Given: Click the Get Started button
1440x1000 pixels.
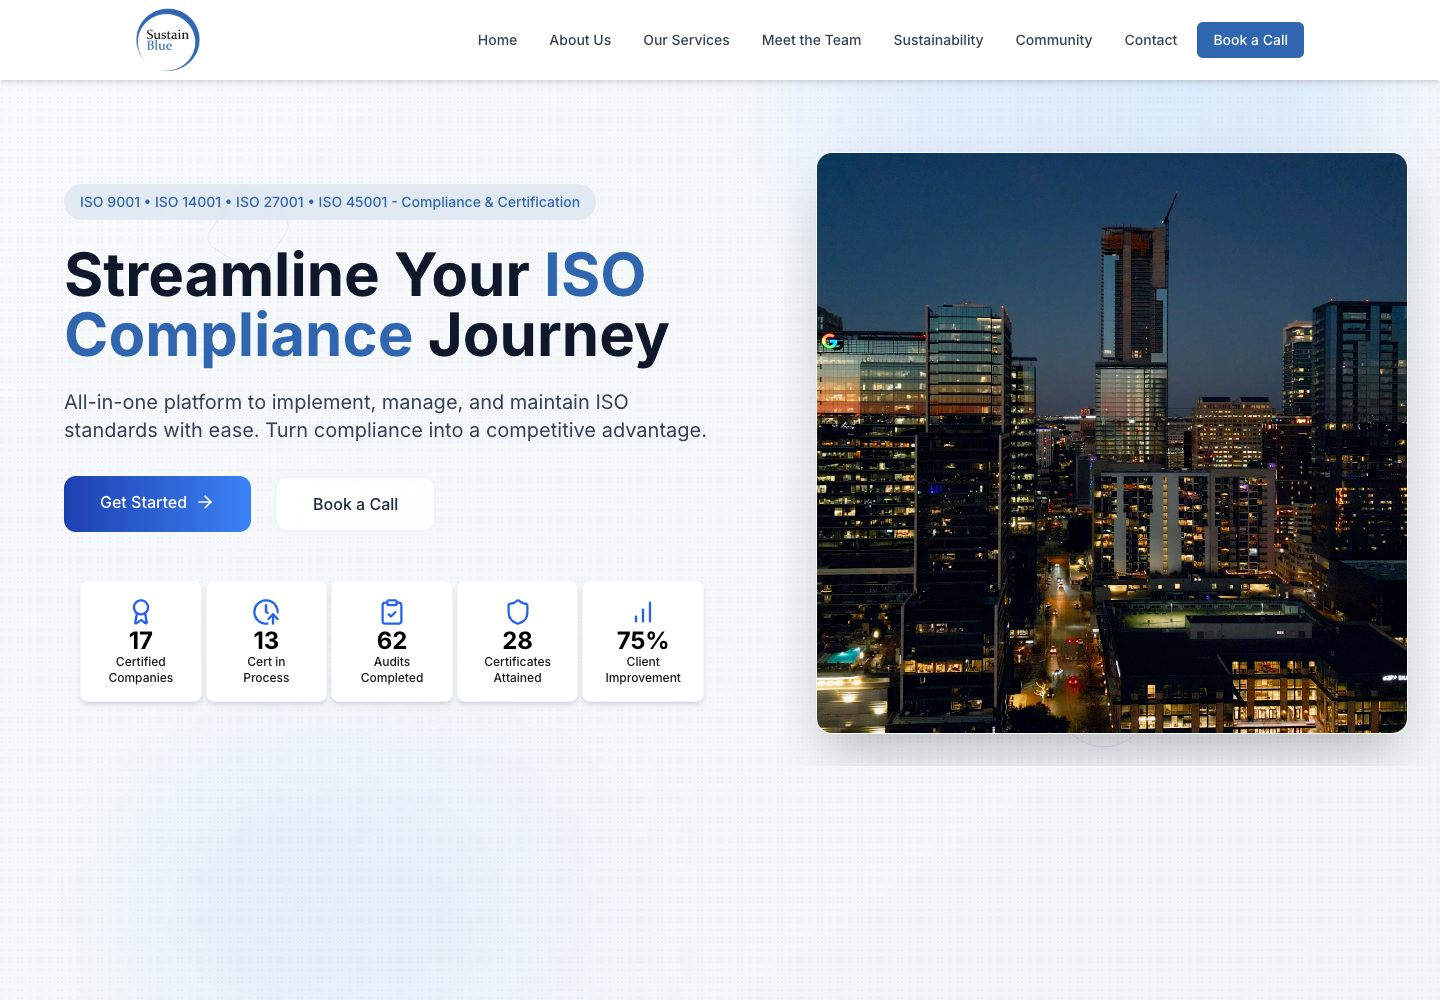Looking at the screenshot, I should (157, 503).
